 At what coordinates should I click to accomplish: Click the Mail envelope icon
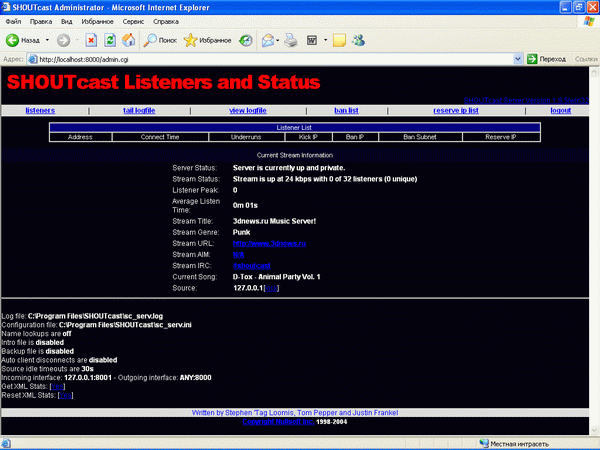point(268,40)
